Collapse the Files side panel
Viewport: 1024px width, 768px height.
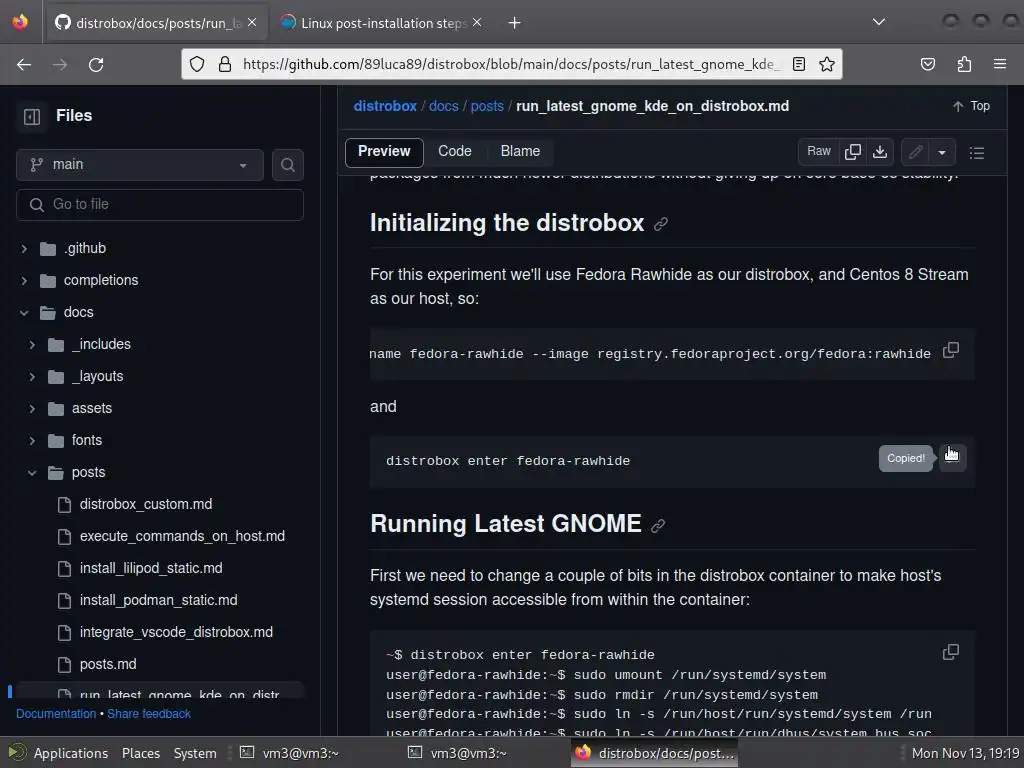point(32,116)
